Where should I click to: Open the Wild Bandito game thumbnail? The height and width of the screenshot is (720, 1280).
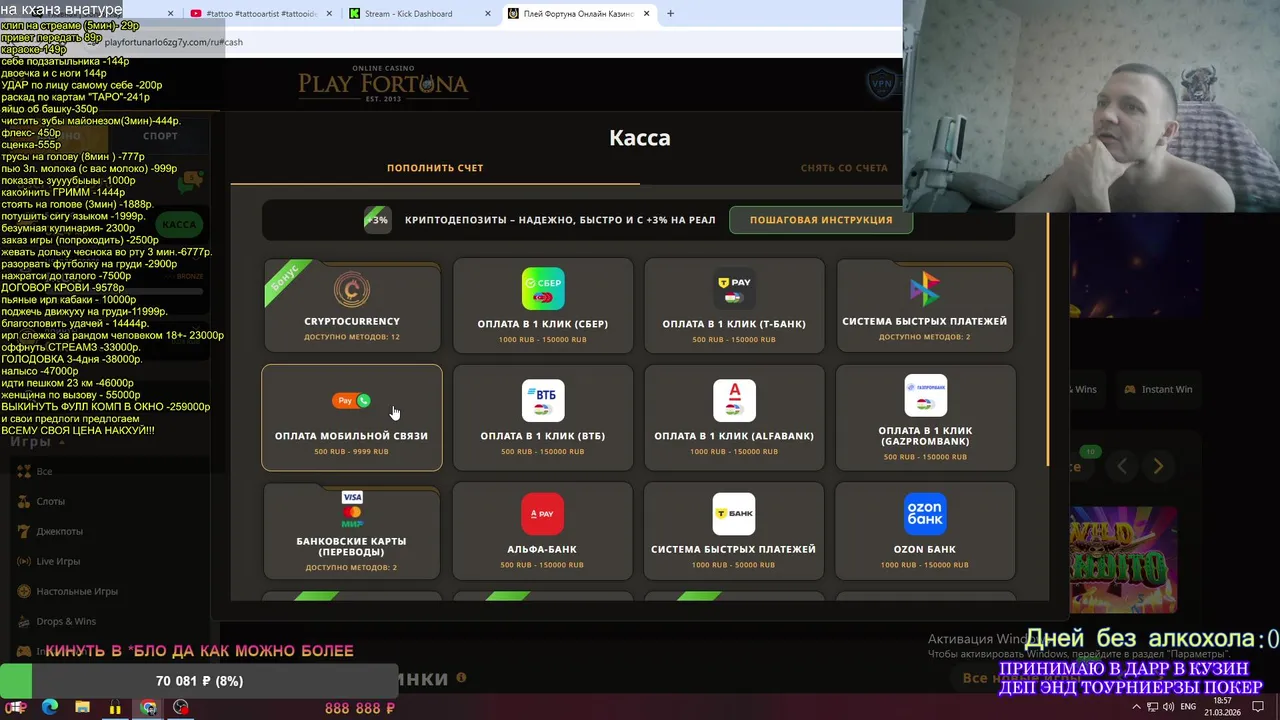pos(1123,560)
